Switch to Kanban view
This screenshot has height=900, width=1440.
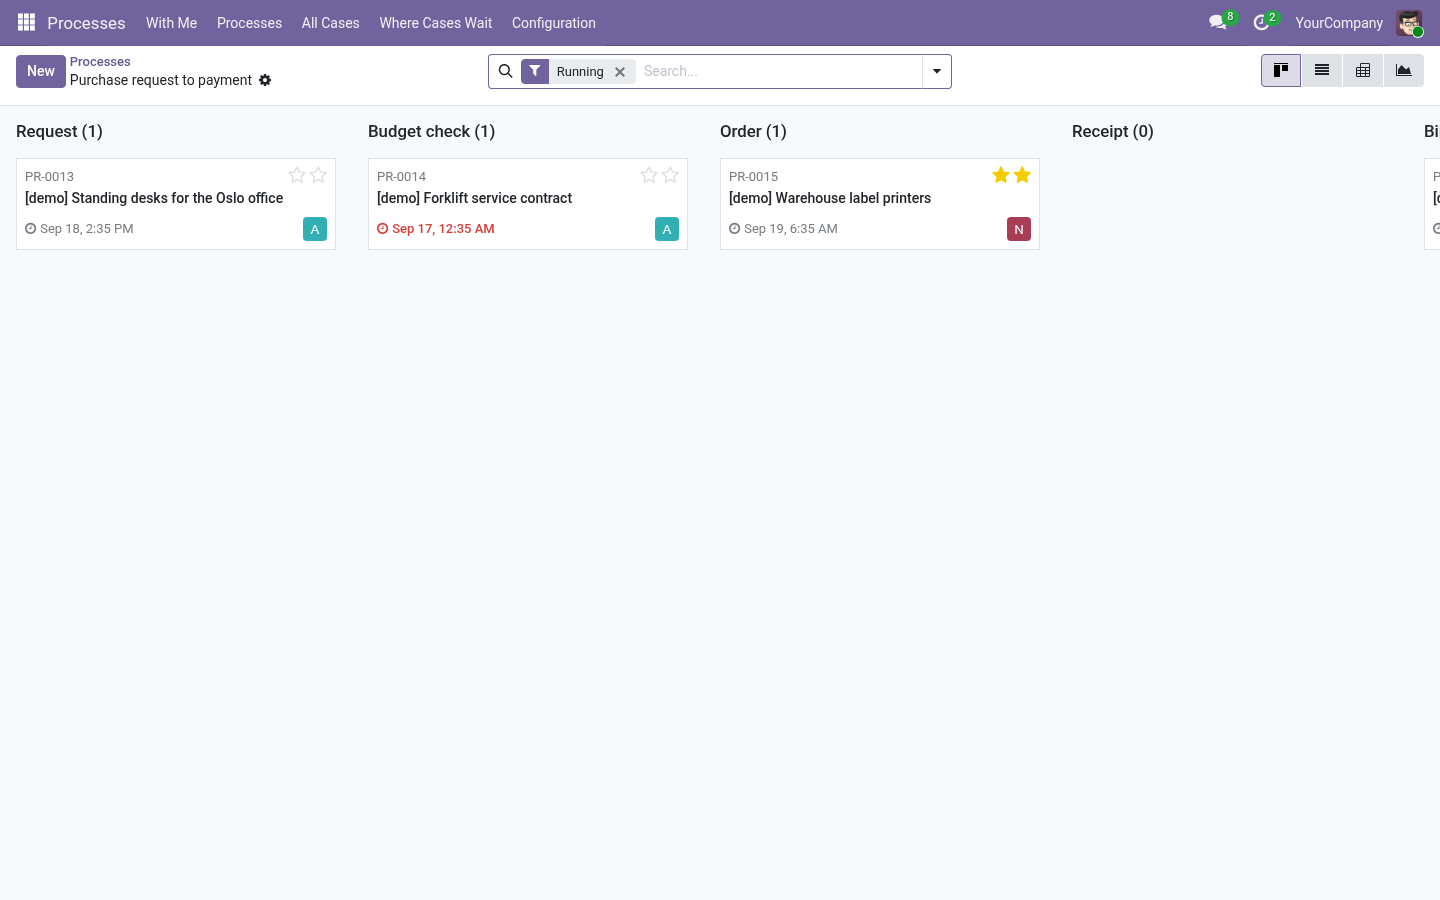pos(1281,71)
